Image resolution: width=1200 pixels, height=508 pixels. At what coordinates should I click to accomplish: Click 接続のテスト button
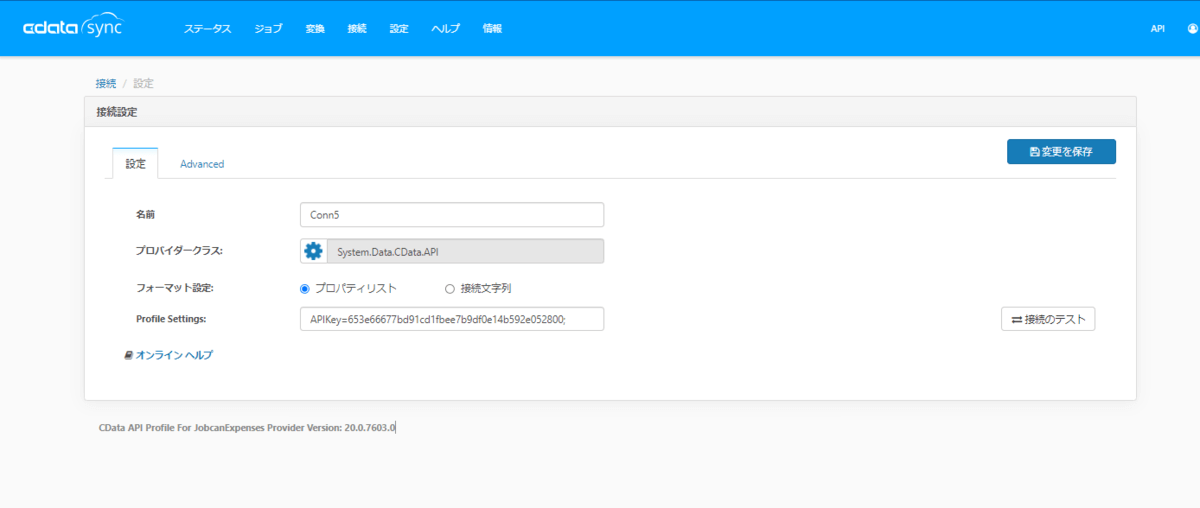pyautogui.click(x=1048, y=319)
